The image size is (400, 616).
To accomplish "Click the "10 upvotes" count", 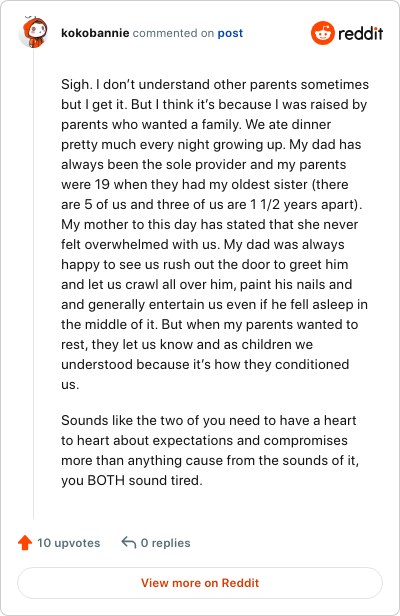I will pyautogui.click(x=69, y=543).
